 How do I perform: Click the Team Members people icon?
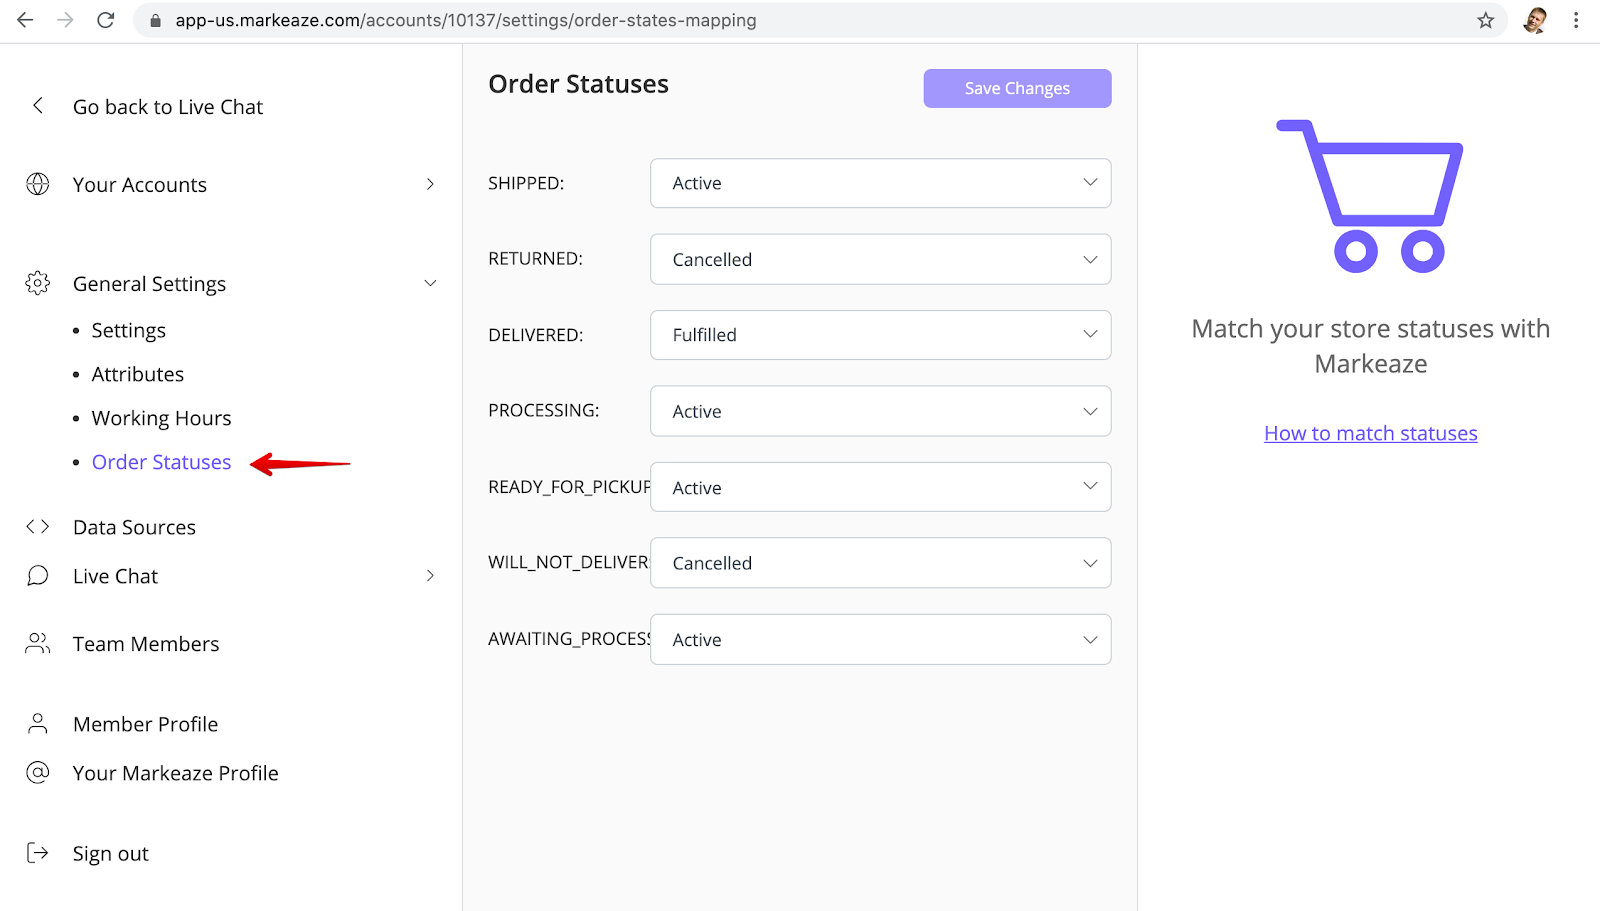38,643
